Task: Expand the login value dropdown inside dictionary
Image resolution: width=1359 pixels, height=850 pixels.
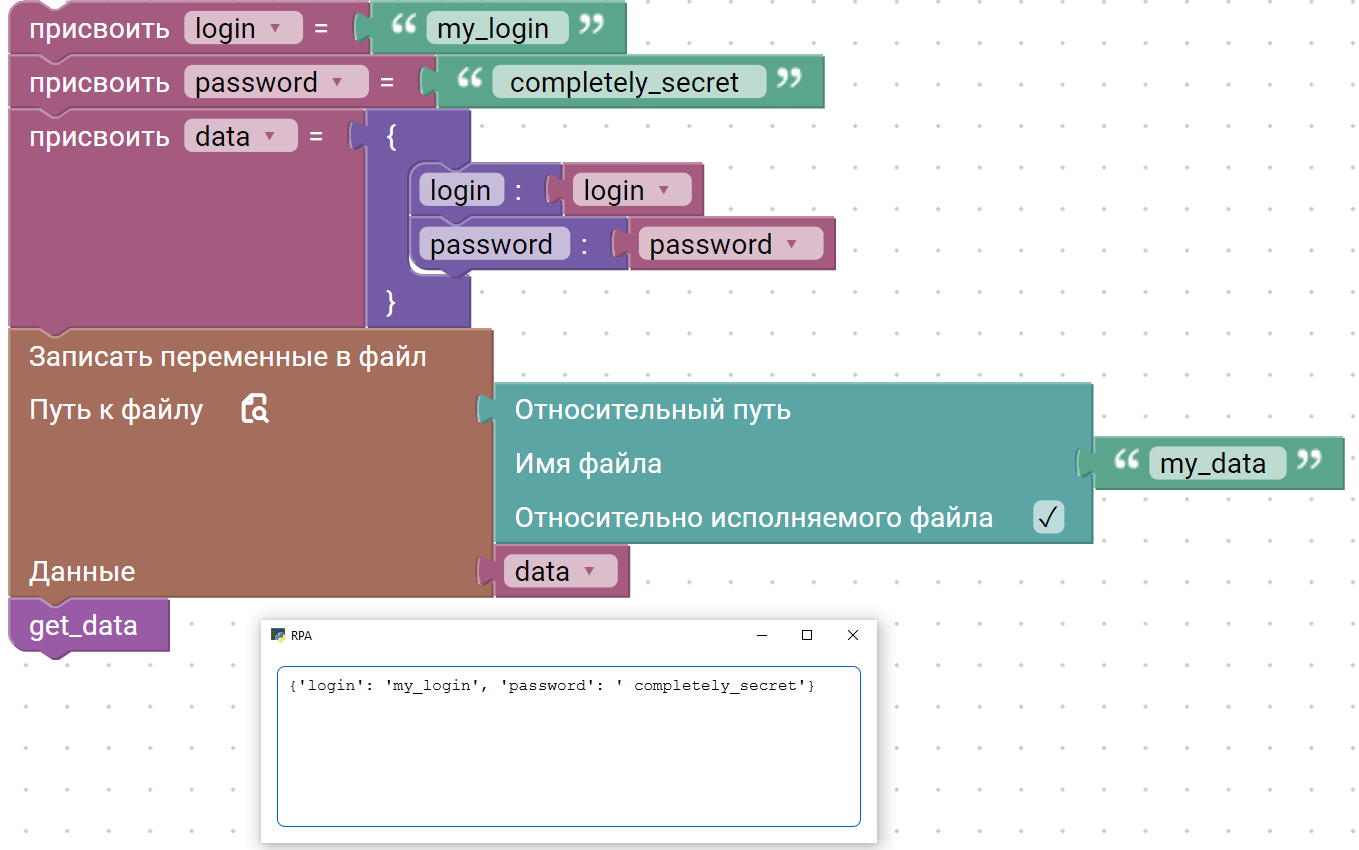Action: coord(663,190)
